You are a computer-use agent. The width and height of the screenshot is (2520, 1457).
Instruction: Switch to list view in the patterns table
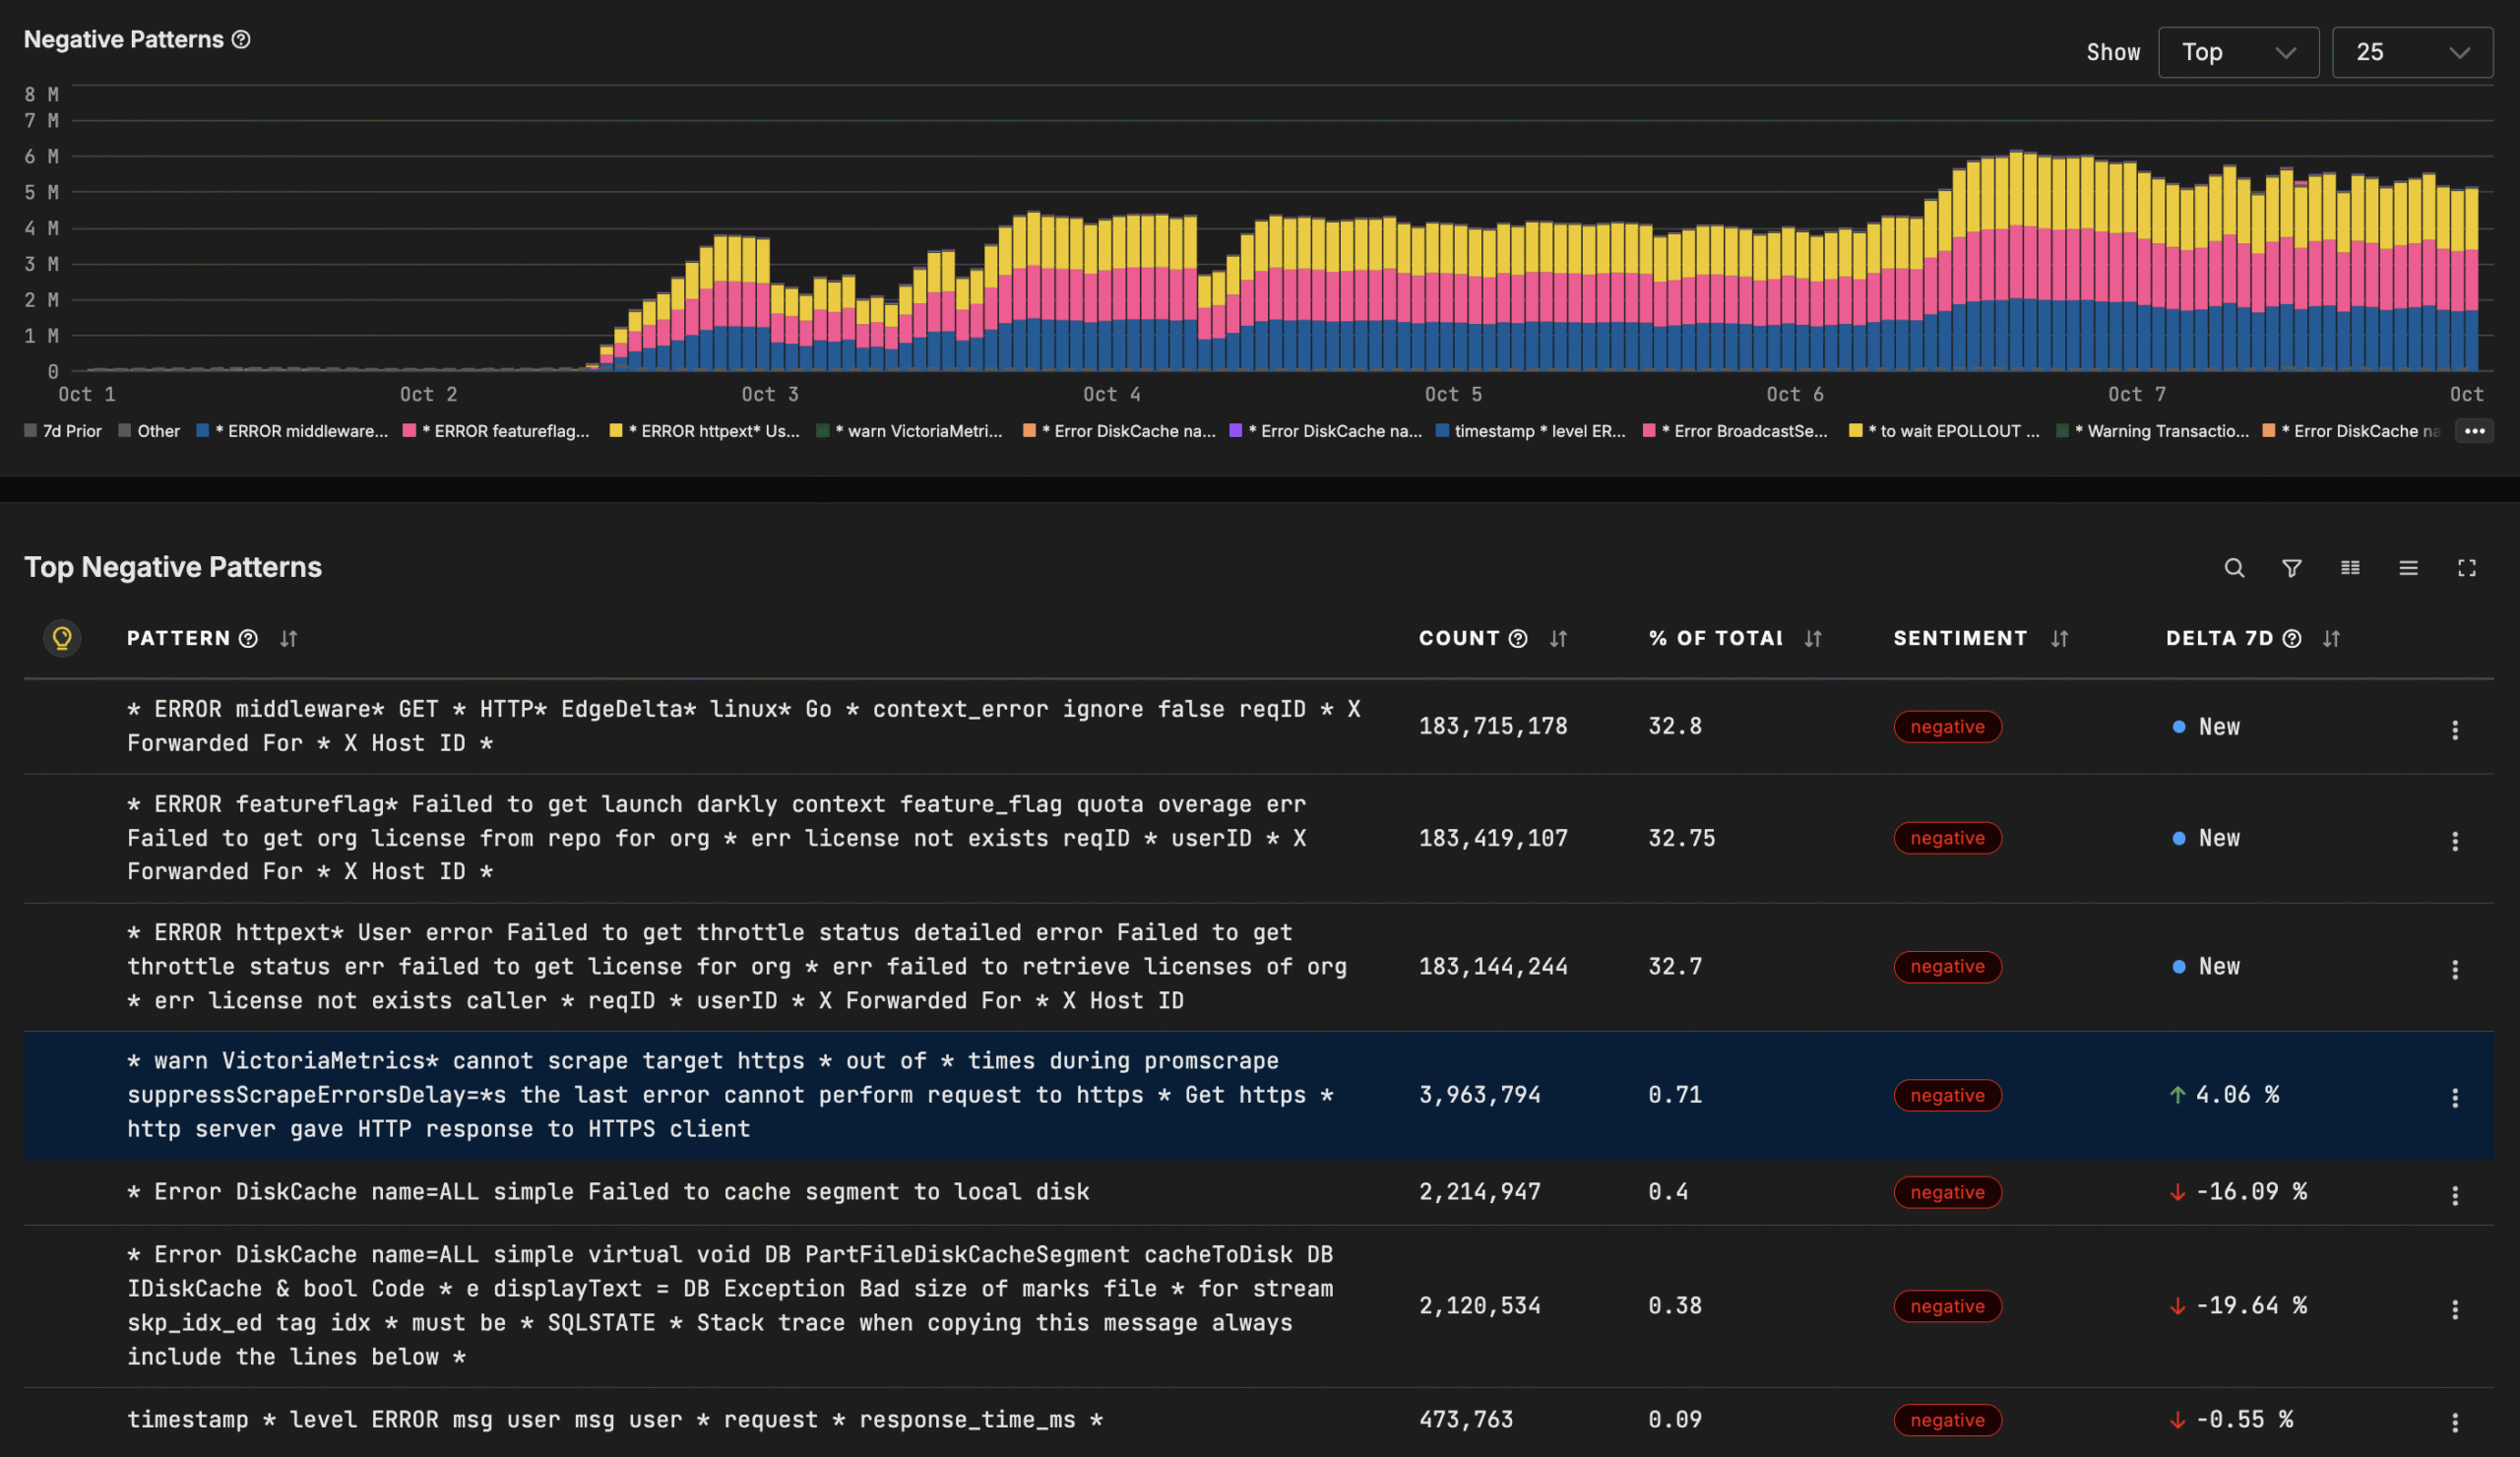2408,568
